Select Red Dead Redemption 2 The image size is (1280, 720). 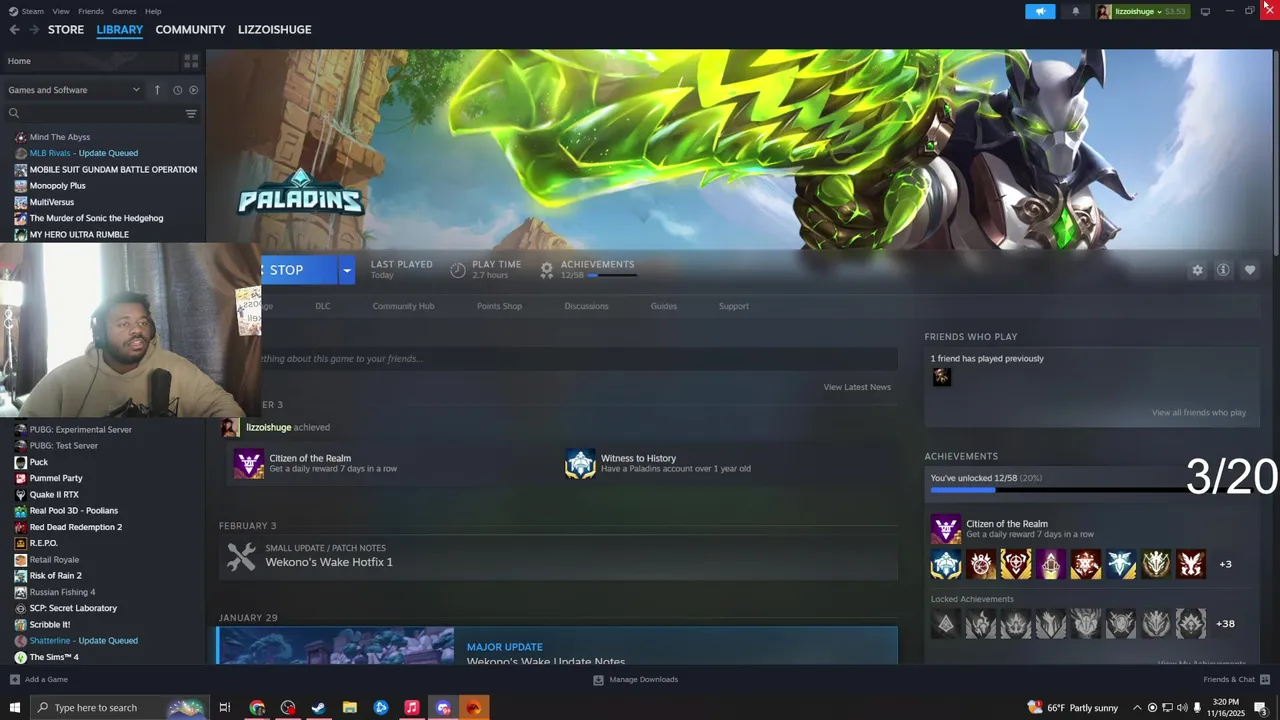(75, 527)
